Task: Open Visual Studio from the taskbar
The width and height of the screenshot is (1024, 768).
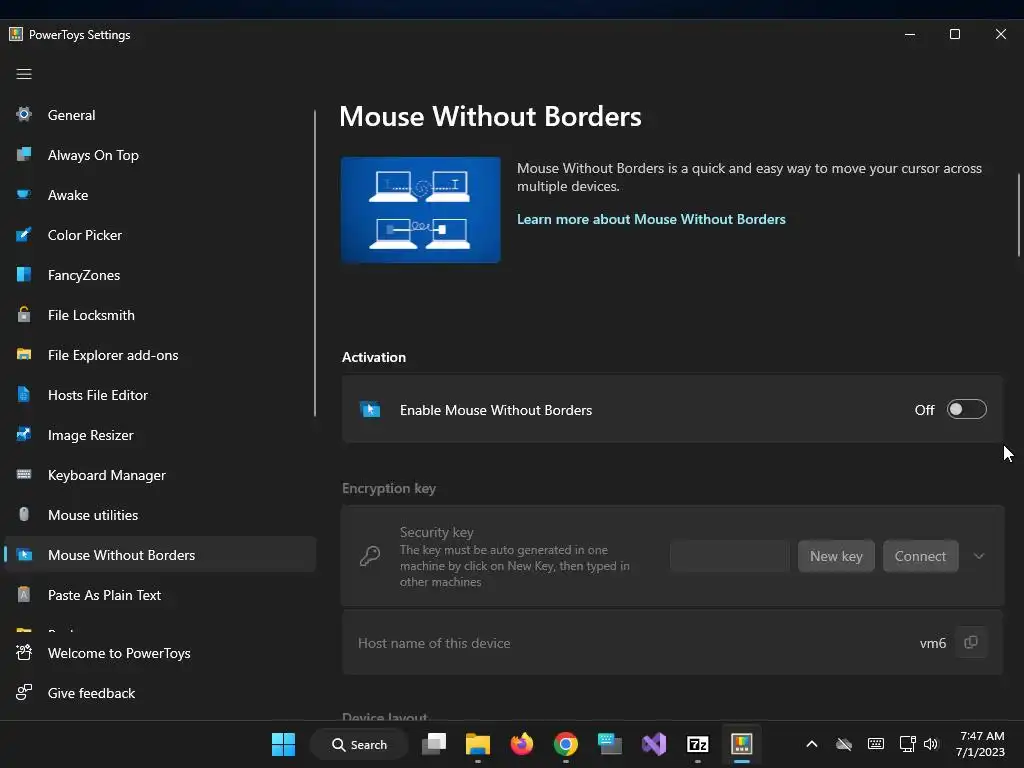Action: coord(654,744)
